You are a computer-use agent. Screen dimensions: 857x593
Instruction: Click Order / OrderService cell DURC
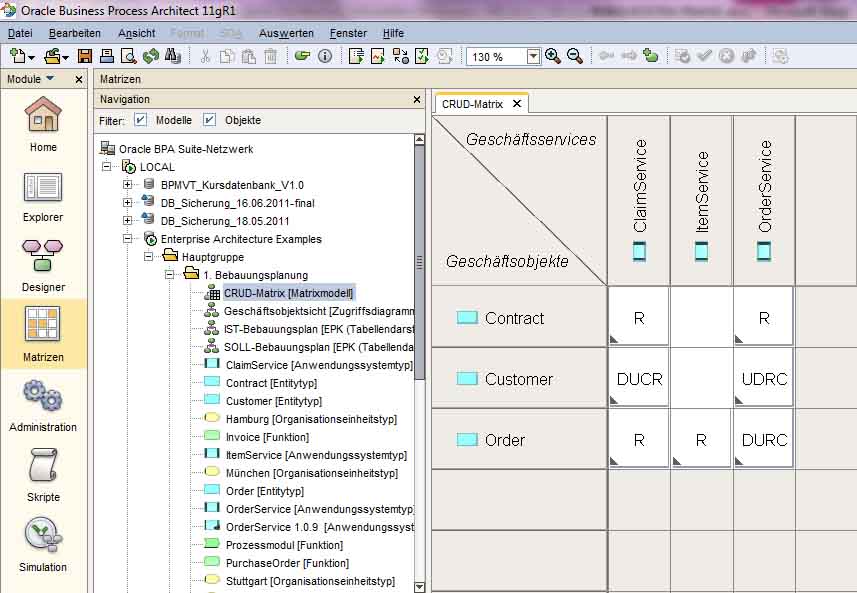pyautogui.click(x=764, y=439)
